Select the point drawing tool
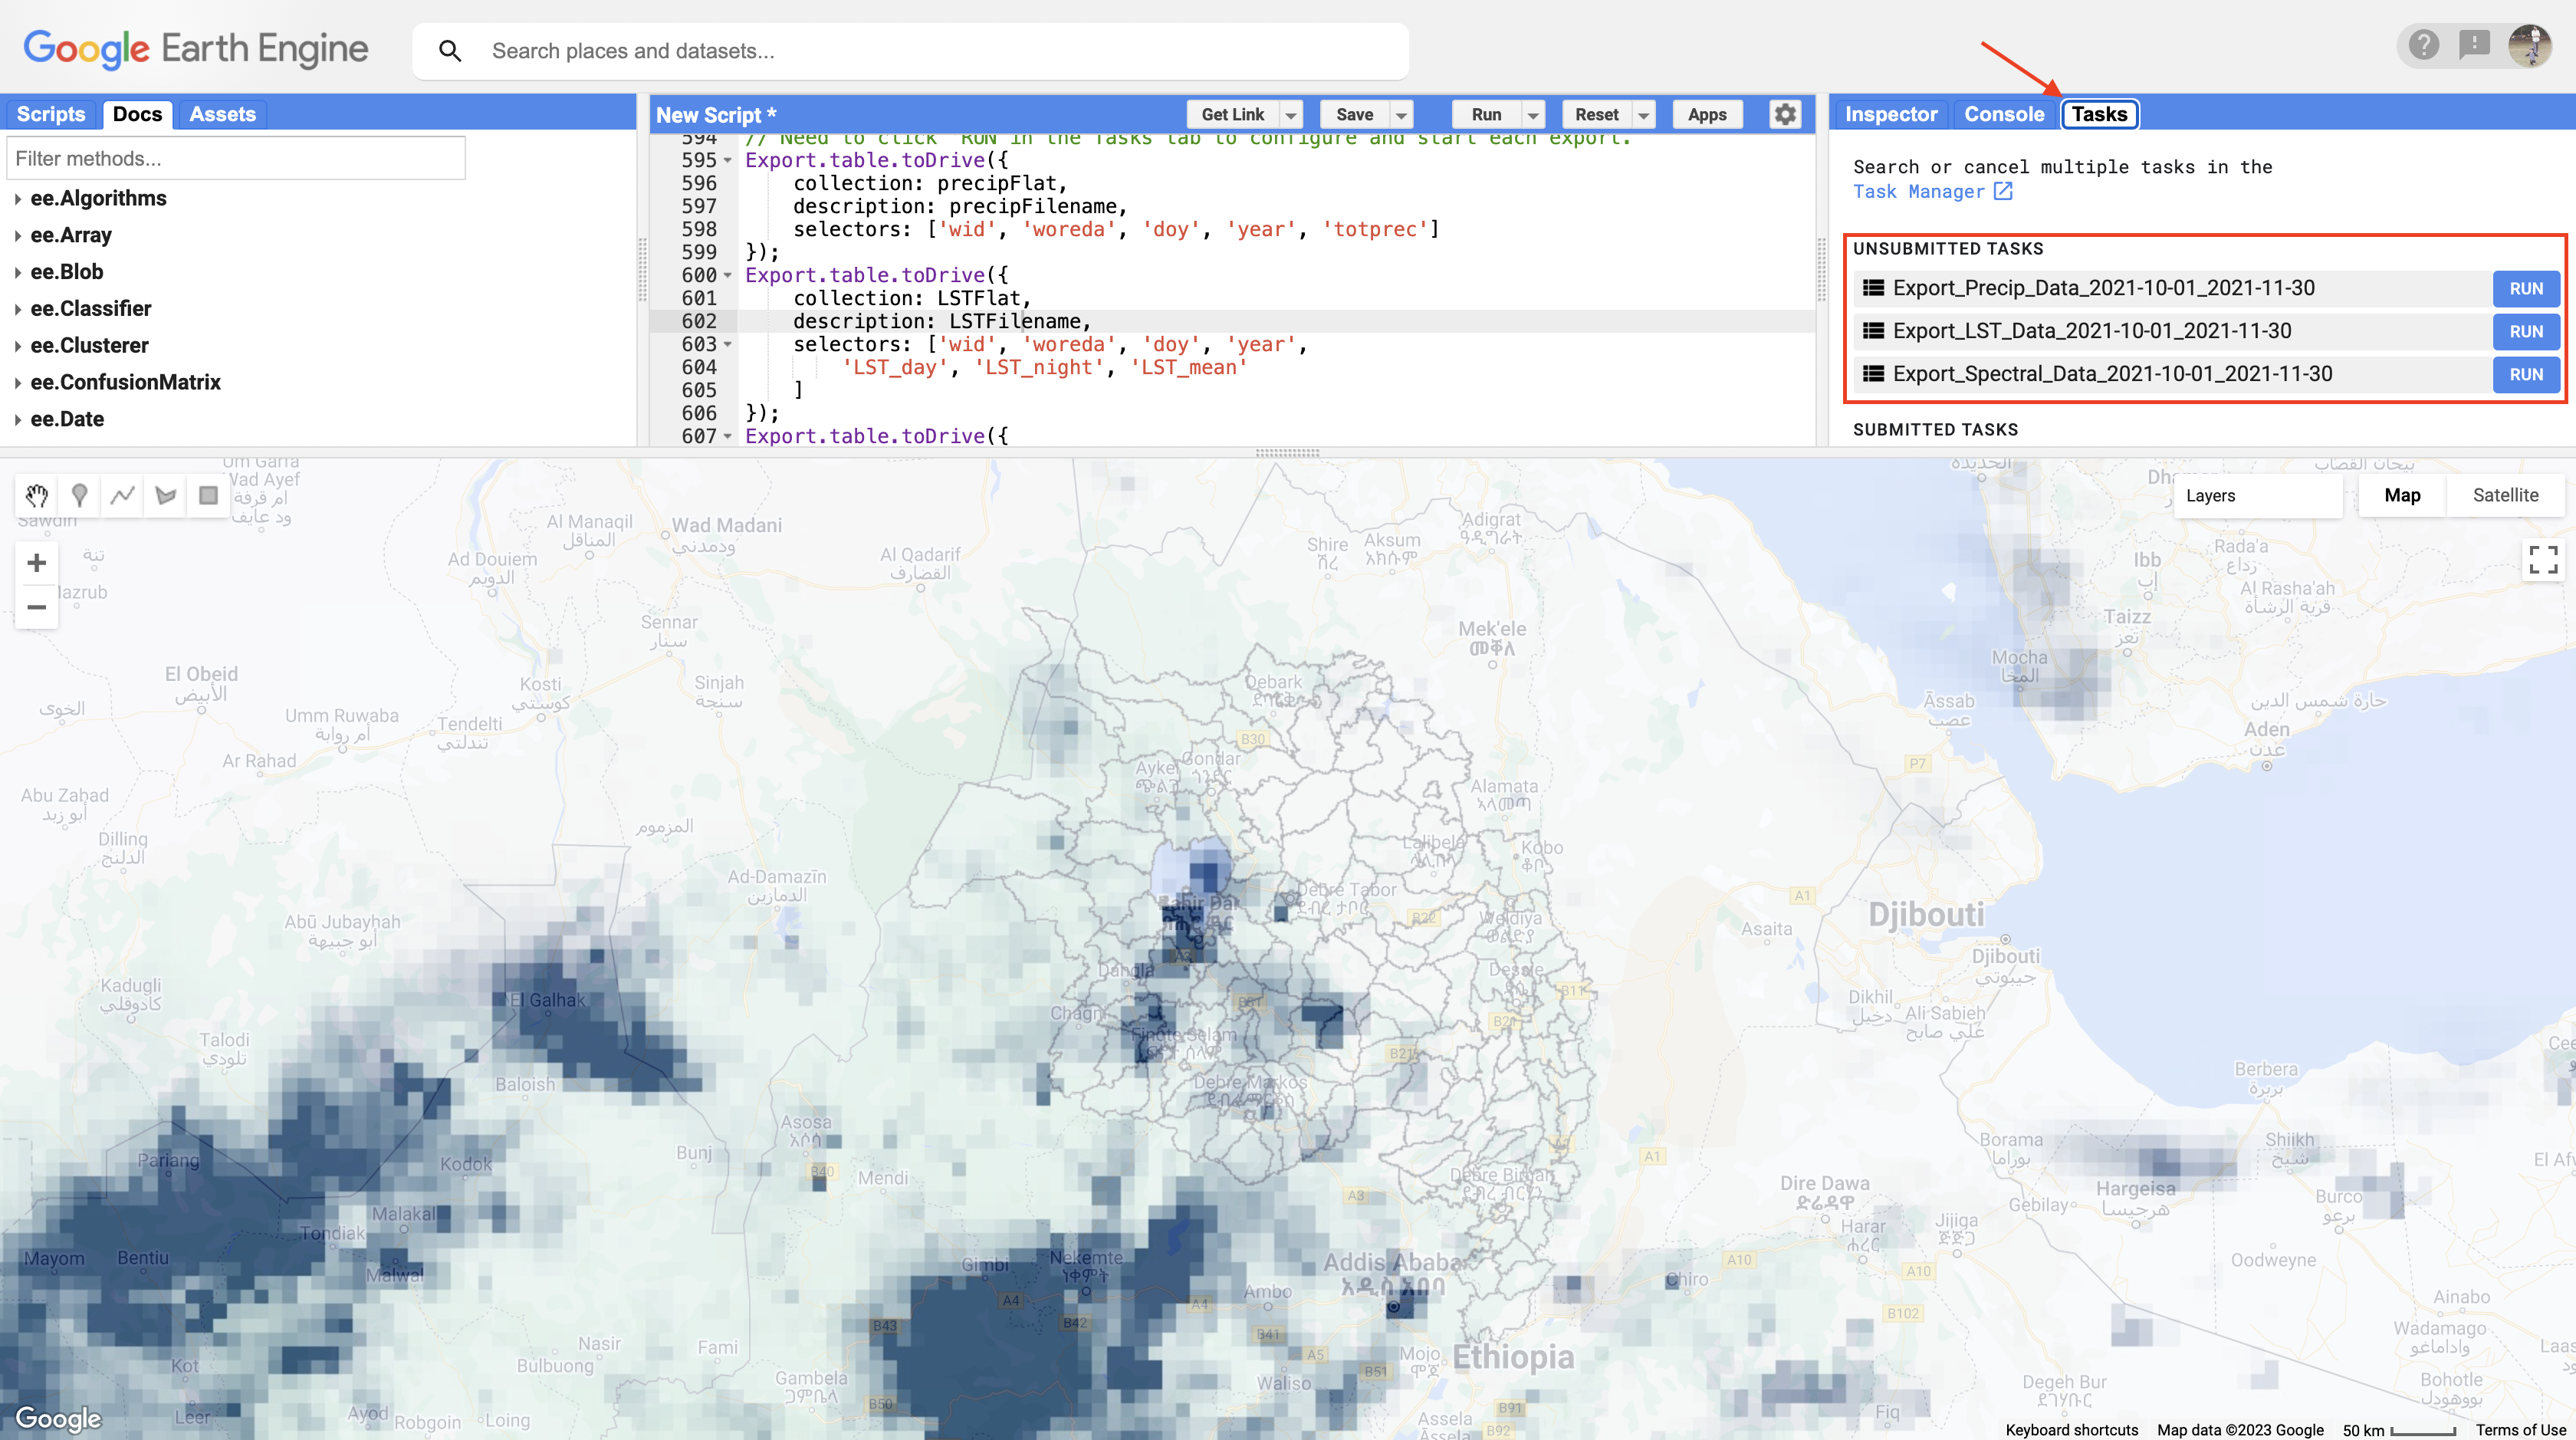The width and height of the screenshot is (2576, 1440). 79,495
